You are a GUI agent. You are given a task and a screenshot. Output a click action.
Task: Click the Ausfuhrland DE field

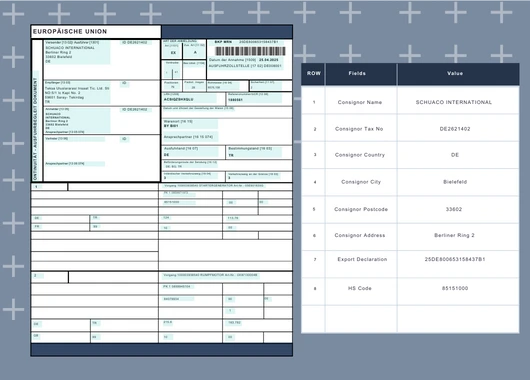[x=191, y=152]
